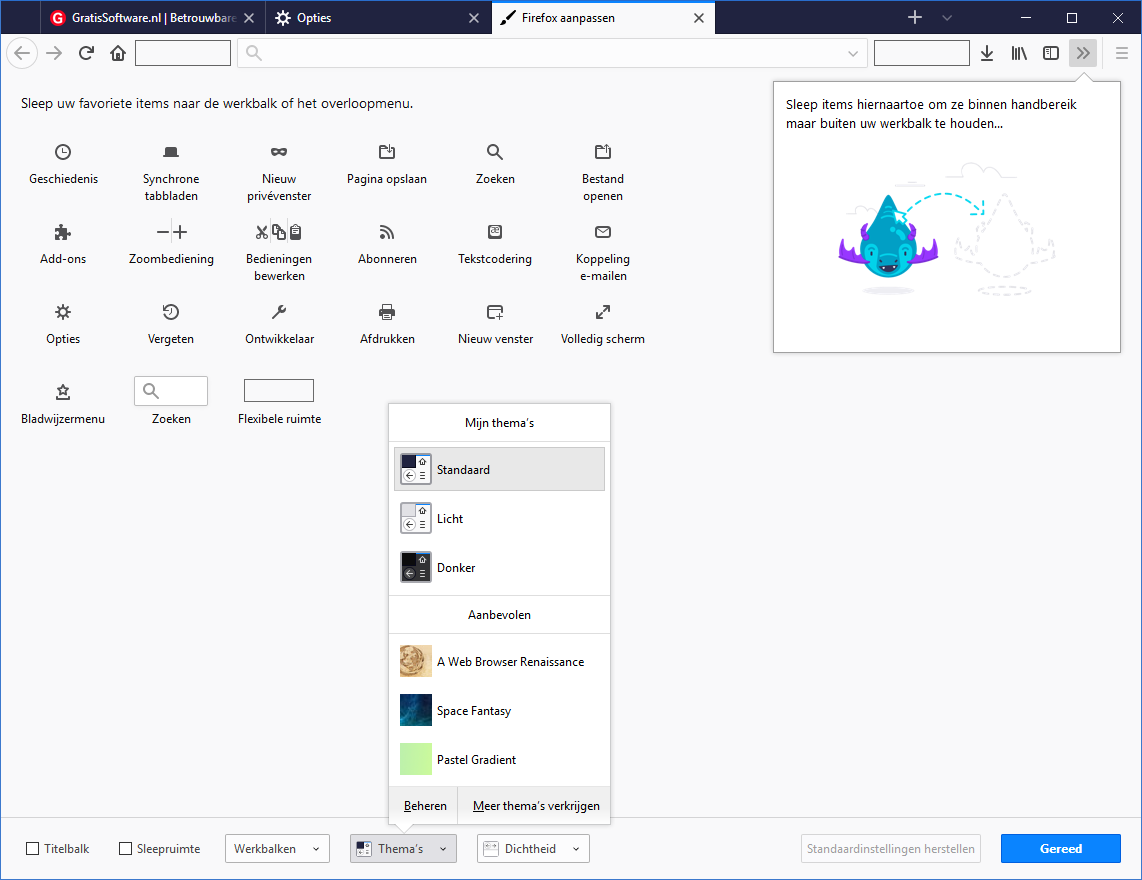Click the Ontwikkelaar wrench icon

click(279, 312)
